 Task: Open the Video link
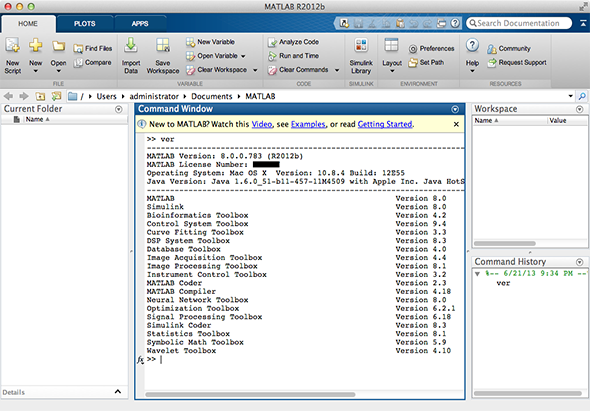262,124
